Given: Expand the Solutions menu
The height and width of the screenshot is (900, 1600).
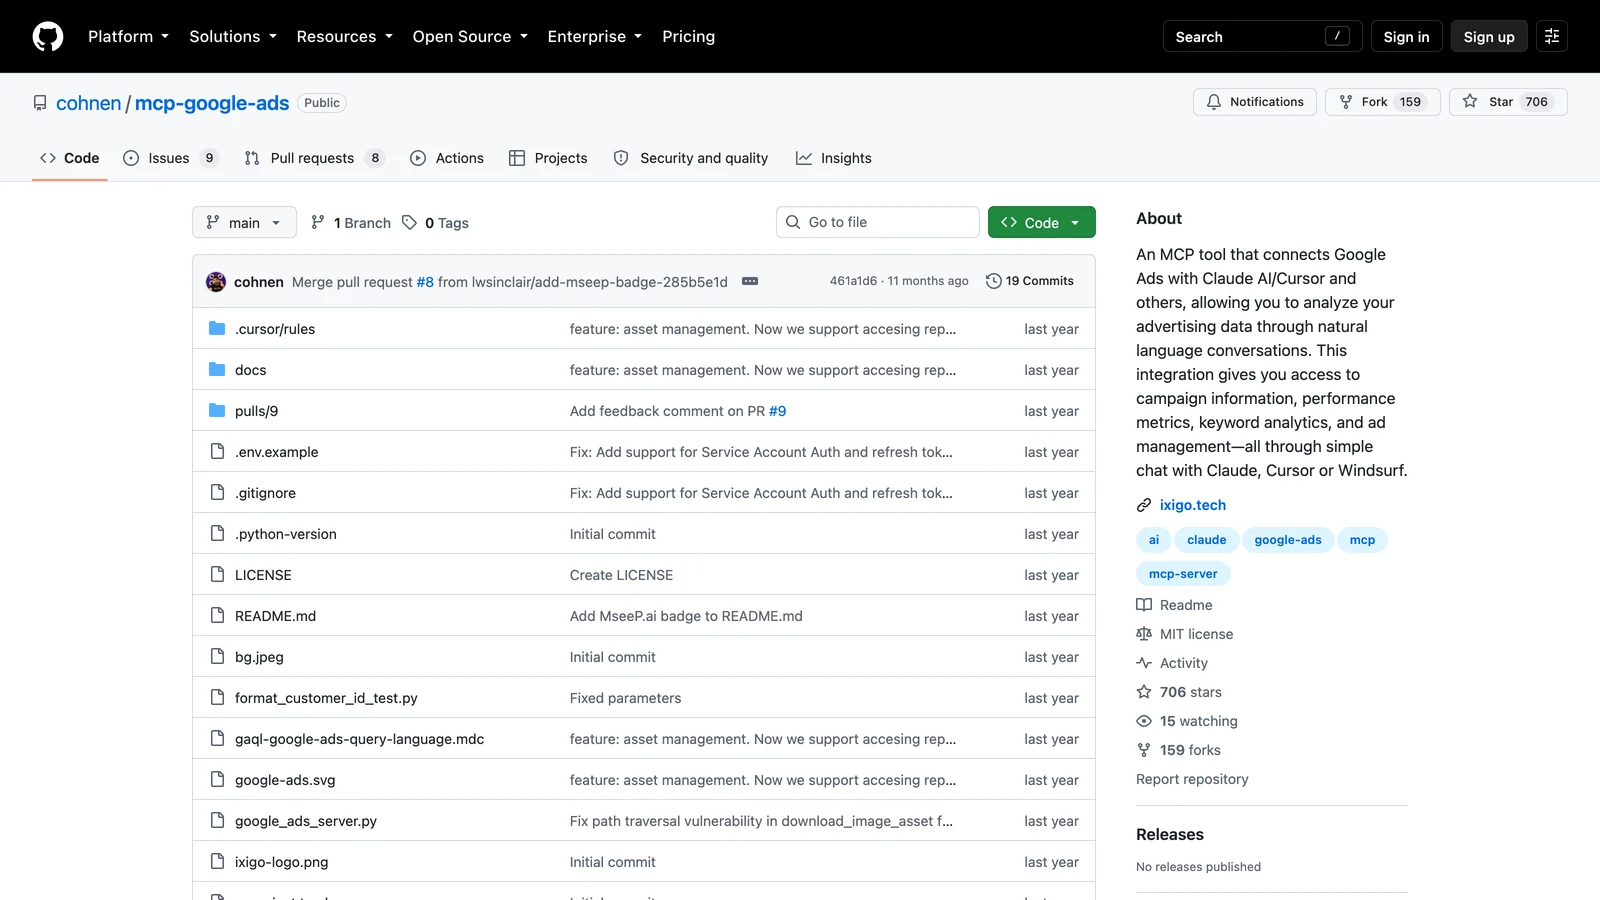Looking at the screenshot, I should click(x=233, y=36).
